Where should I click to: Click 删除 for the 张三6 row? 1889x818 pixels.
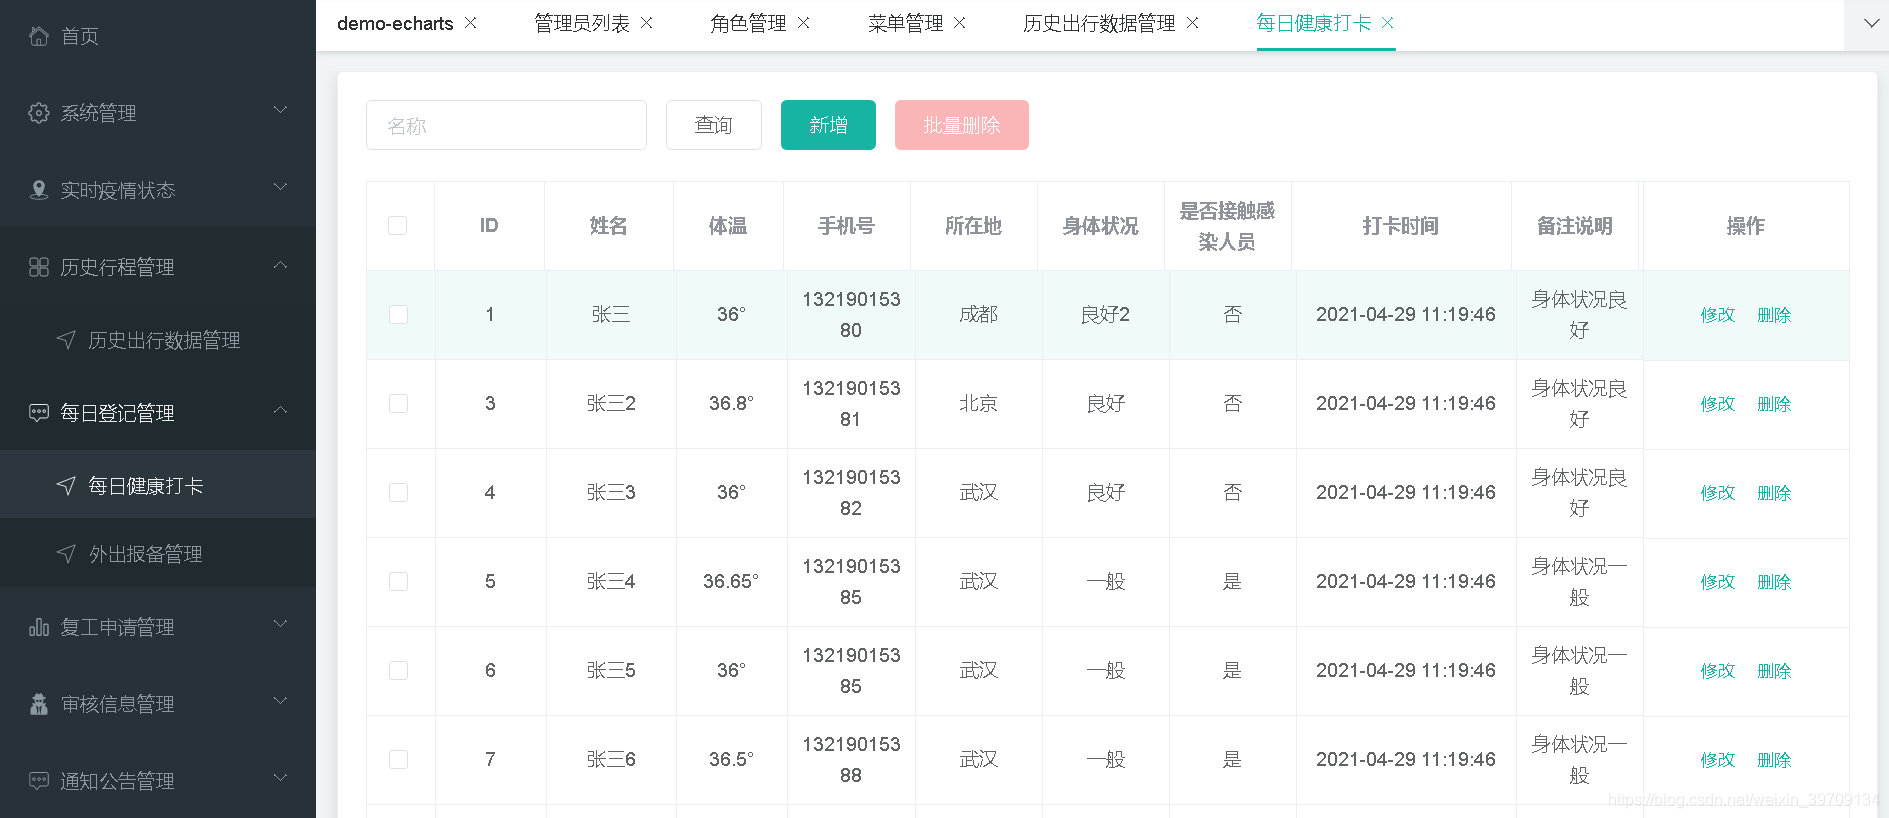(x=1774, y=760)
